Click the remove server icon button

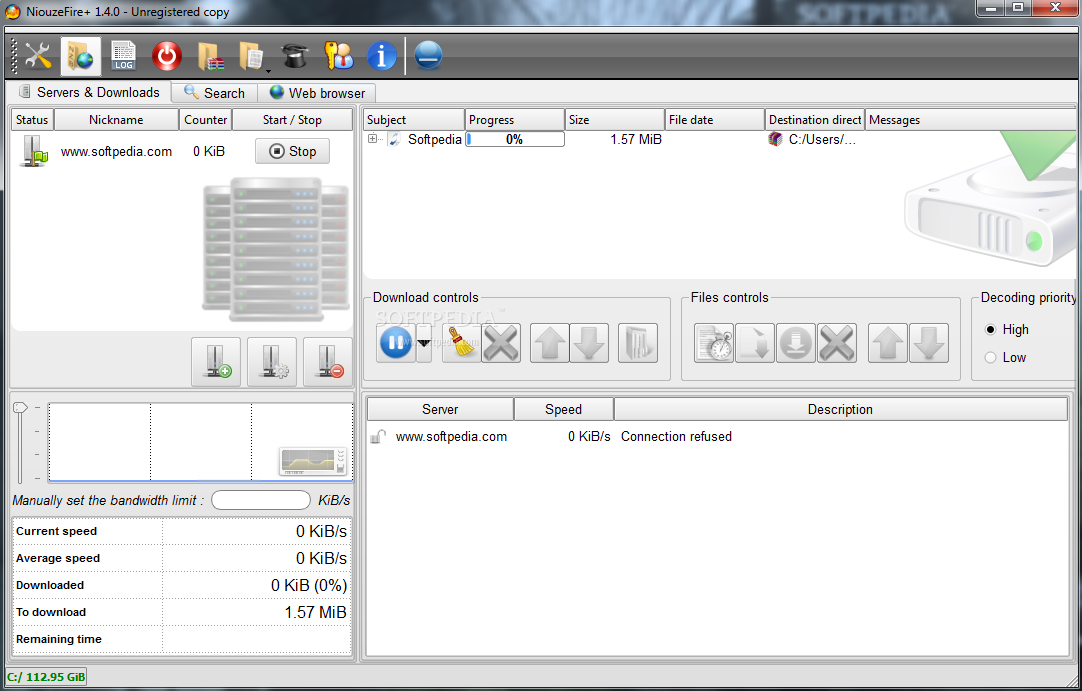[328, 362]
